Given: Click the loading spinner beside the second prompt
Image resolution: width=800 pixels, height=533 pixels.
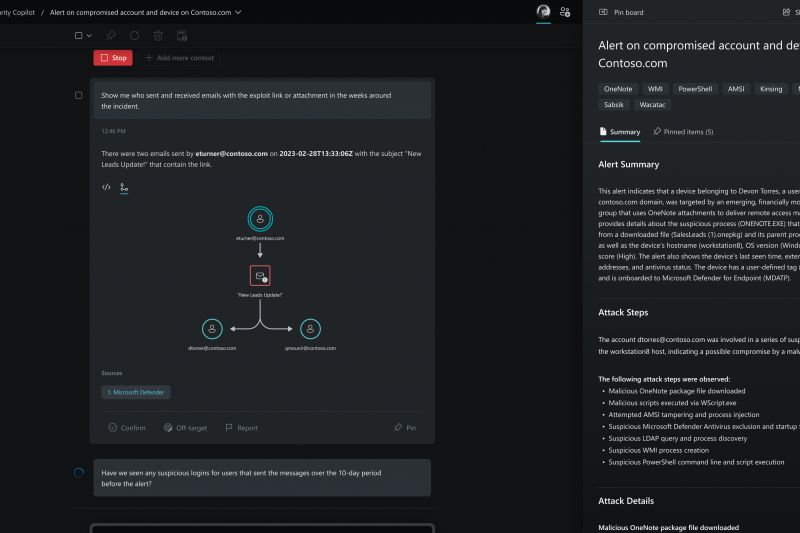Looking at the screenshot, I should (x=79, y=473).
